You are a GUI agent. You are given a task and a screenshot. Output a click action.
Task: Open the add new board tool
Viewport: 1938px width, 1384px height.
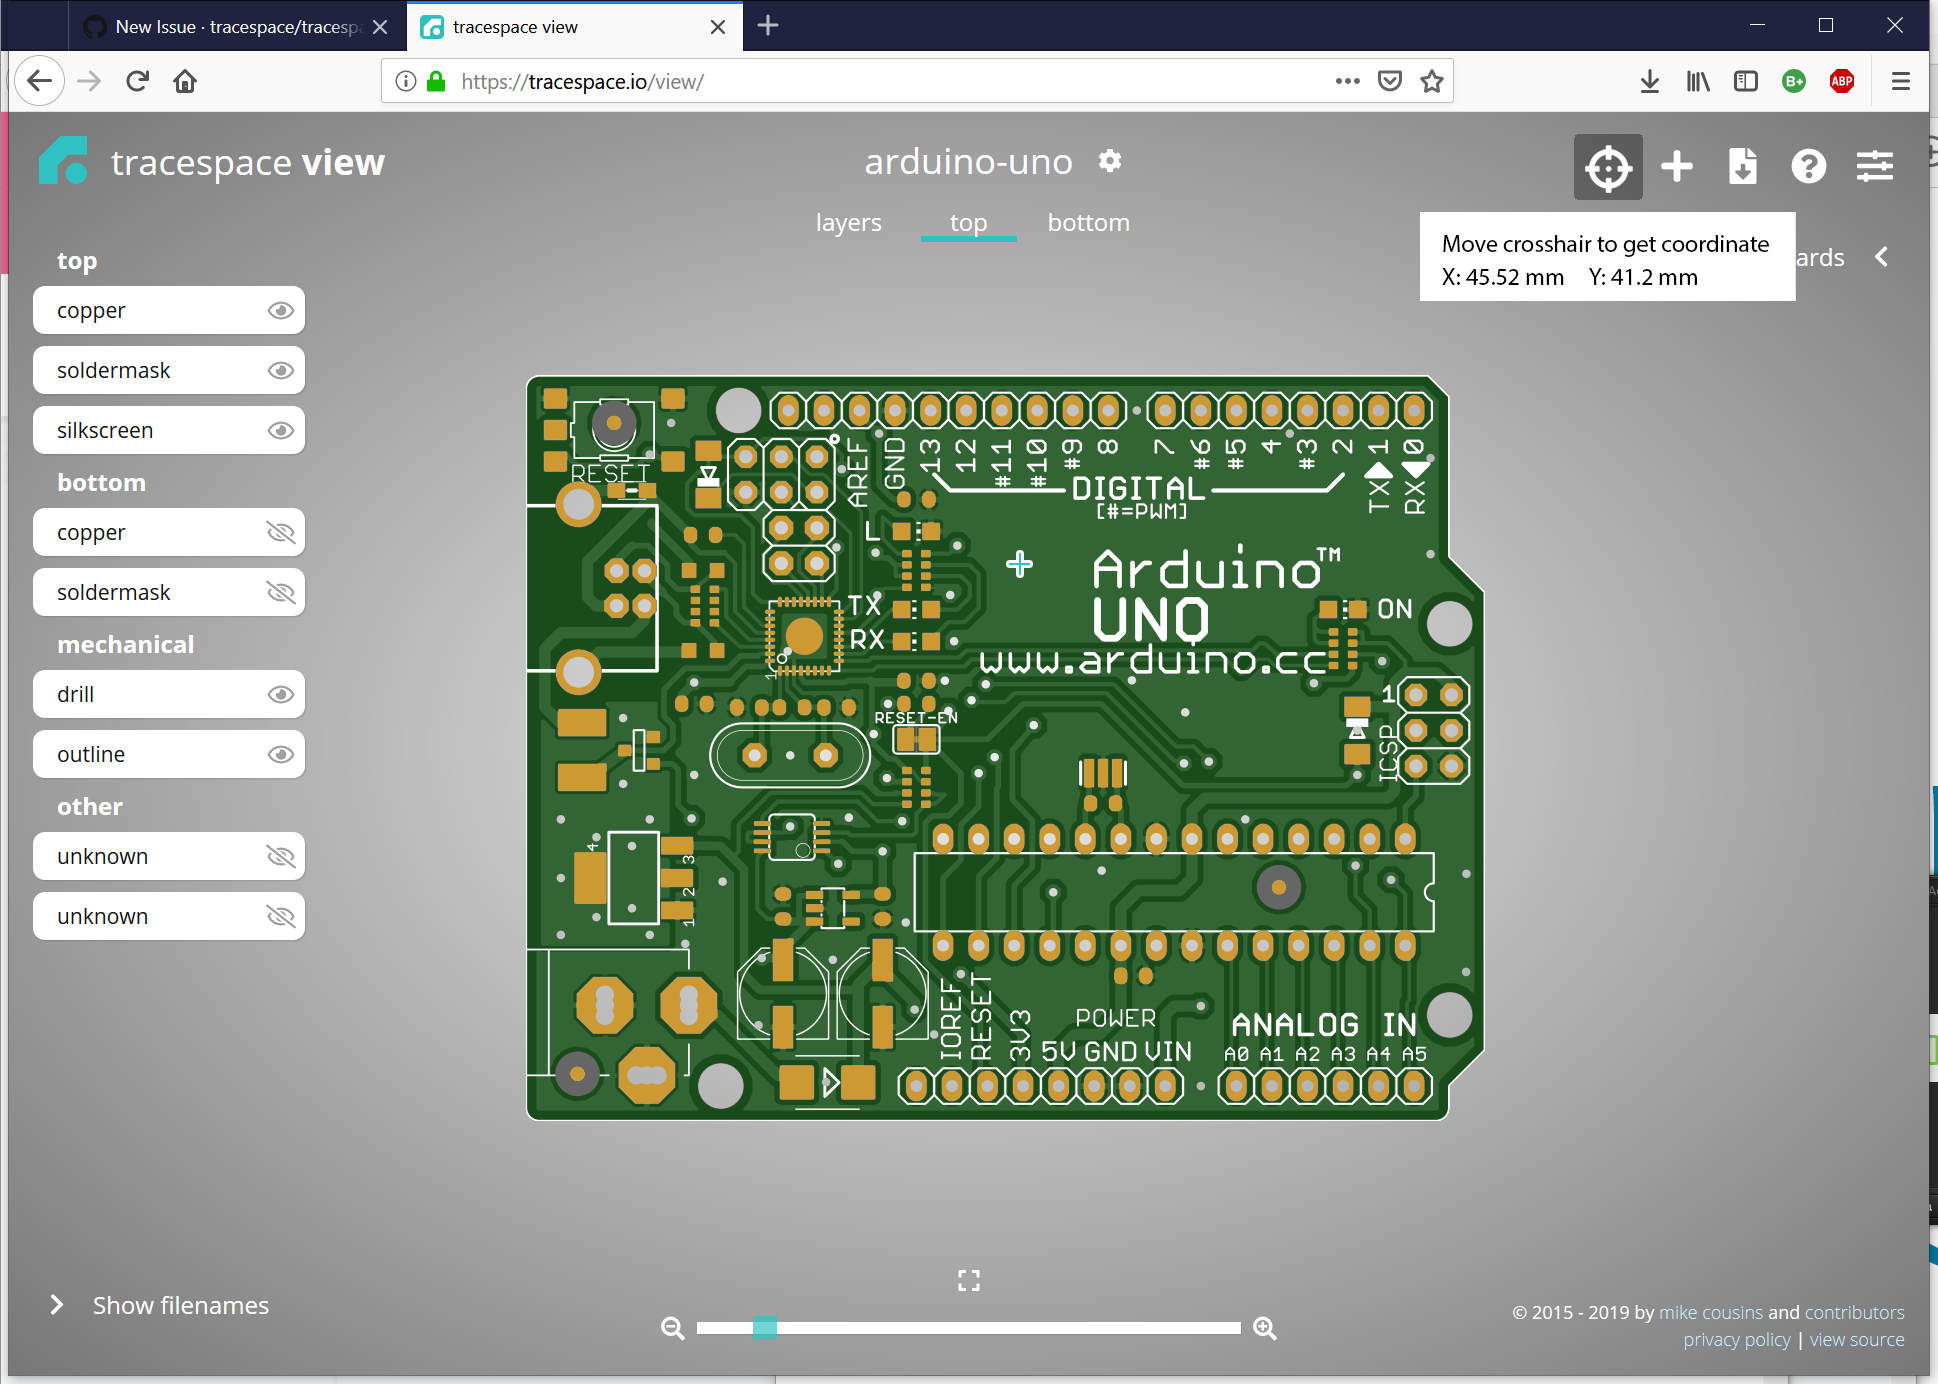pos(1677,166)
